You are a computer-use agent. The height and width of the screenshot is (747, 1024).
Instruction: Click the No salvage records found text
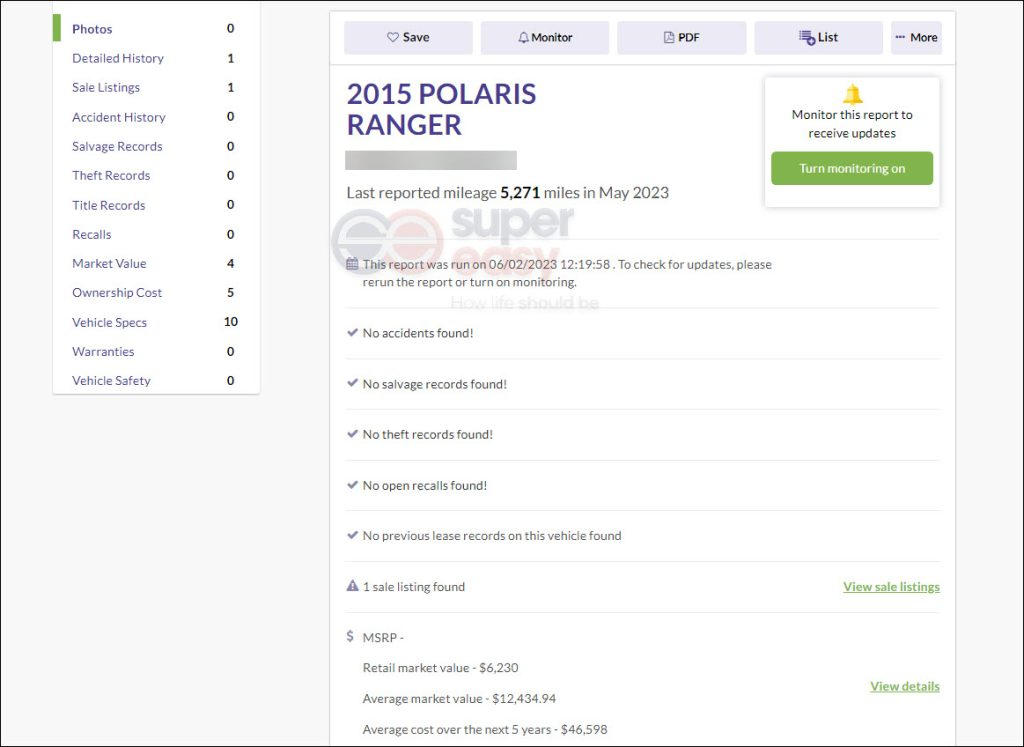coord(435,384)
